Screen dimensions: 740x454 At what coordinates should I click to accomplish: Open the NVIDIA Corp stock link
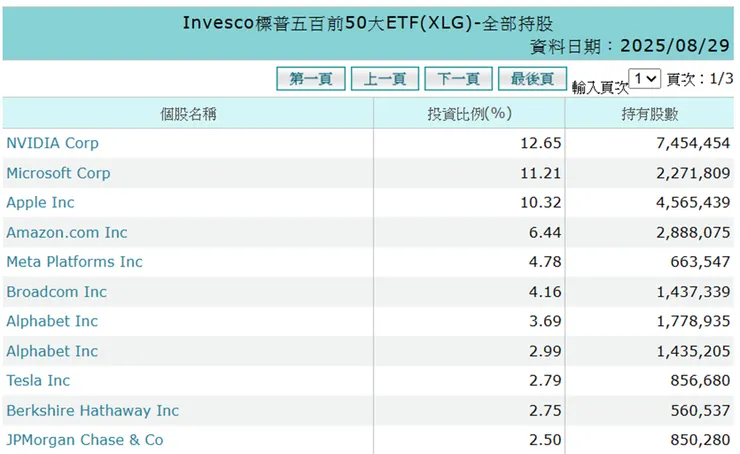52,143
